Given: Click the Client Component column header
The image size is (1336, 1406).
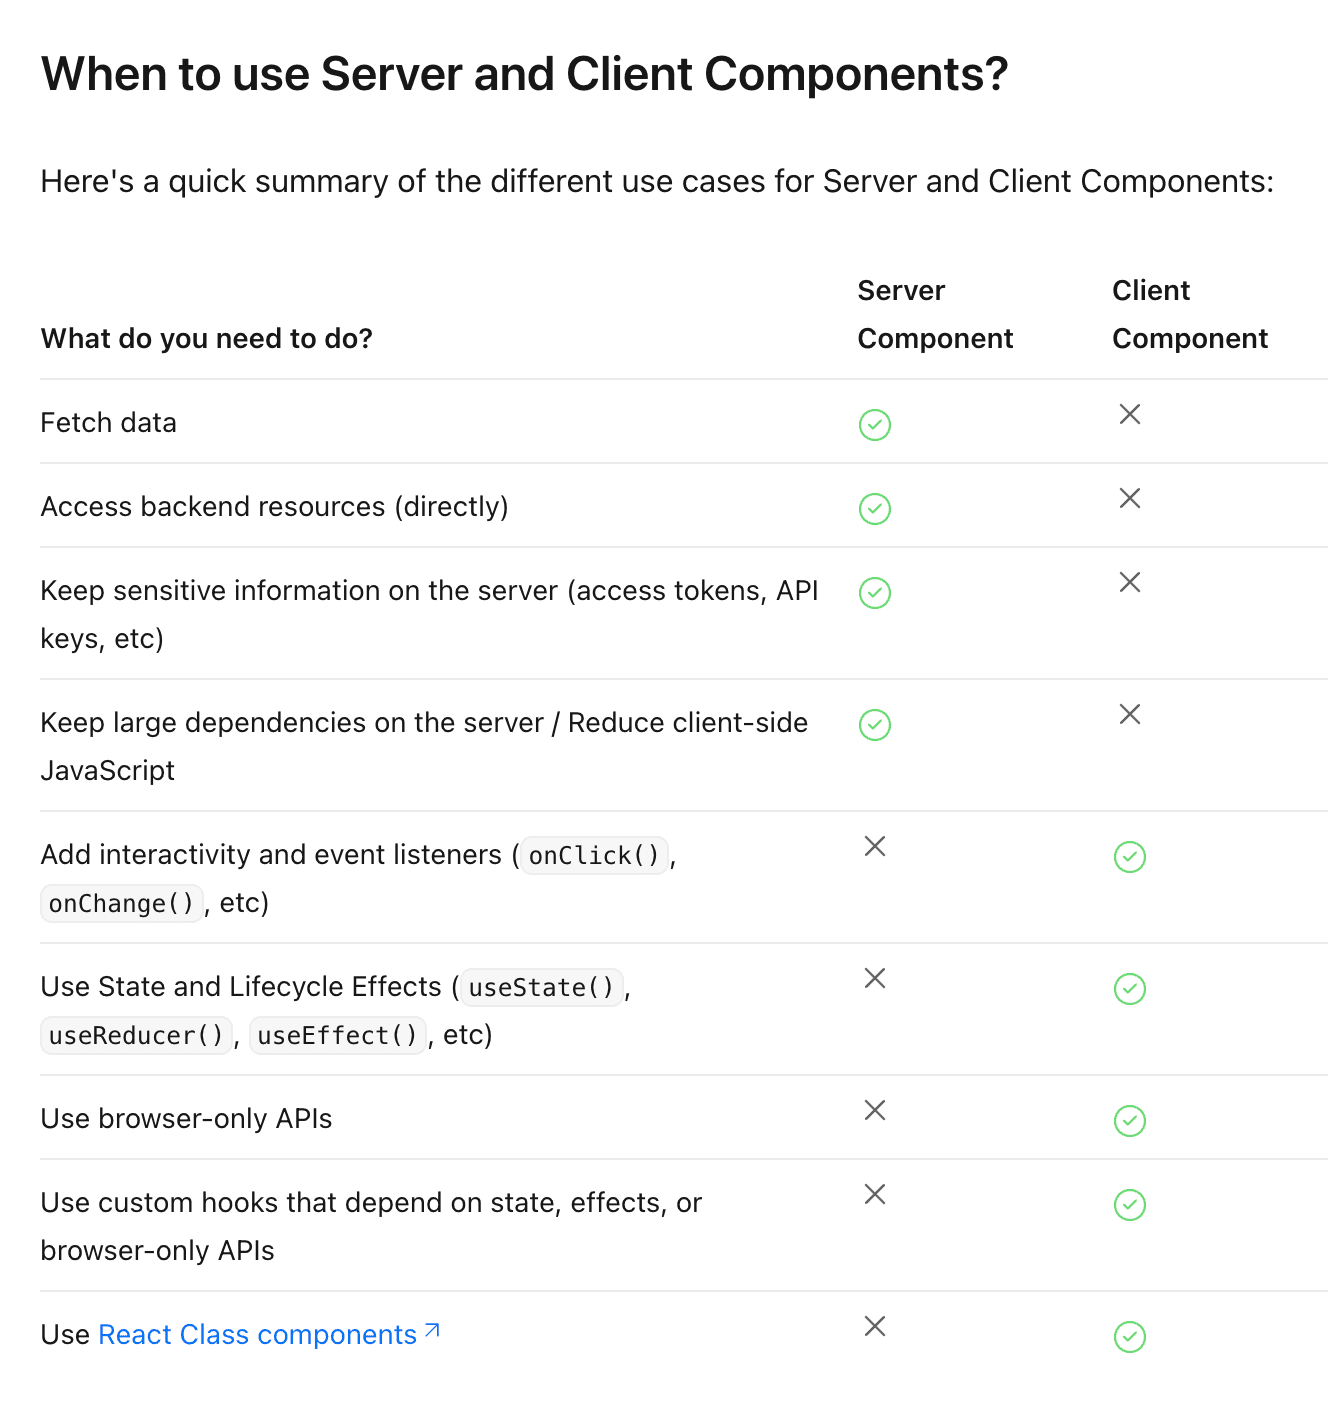Looking at the screenshot, I should [x=1190, y=314].
